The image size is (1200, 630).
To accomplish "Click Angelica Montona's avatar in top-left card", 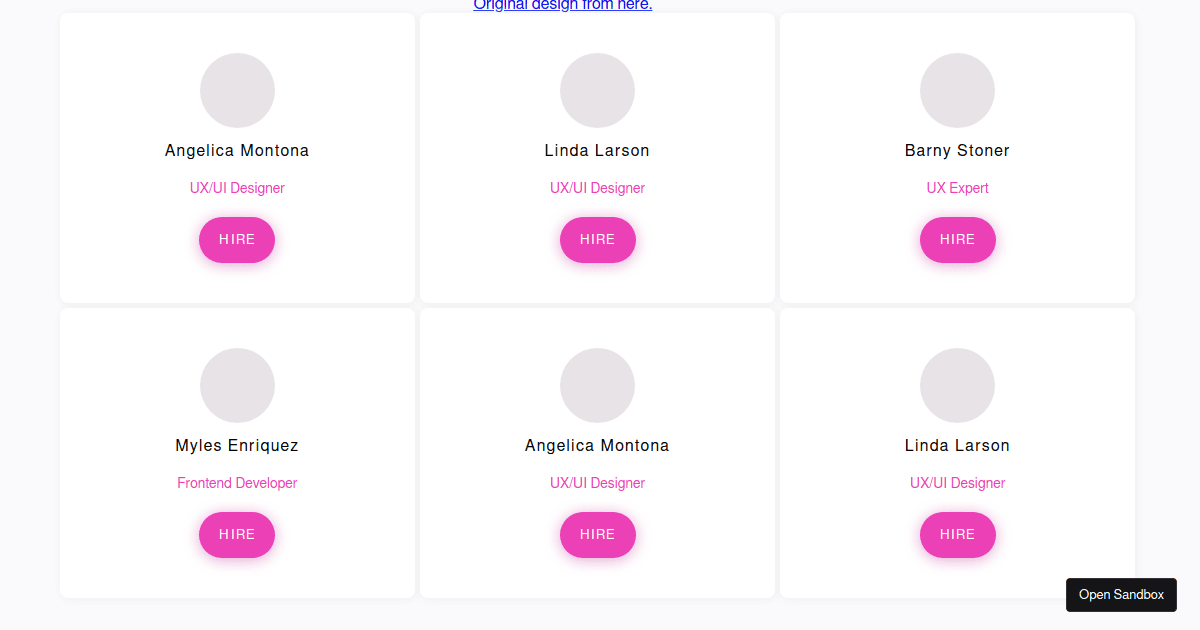I will coord(237,90).
